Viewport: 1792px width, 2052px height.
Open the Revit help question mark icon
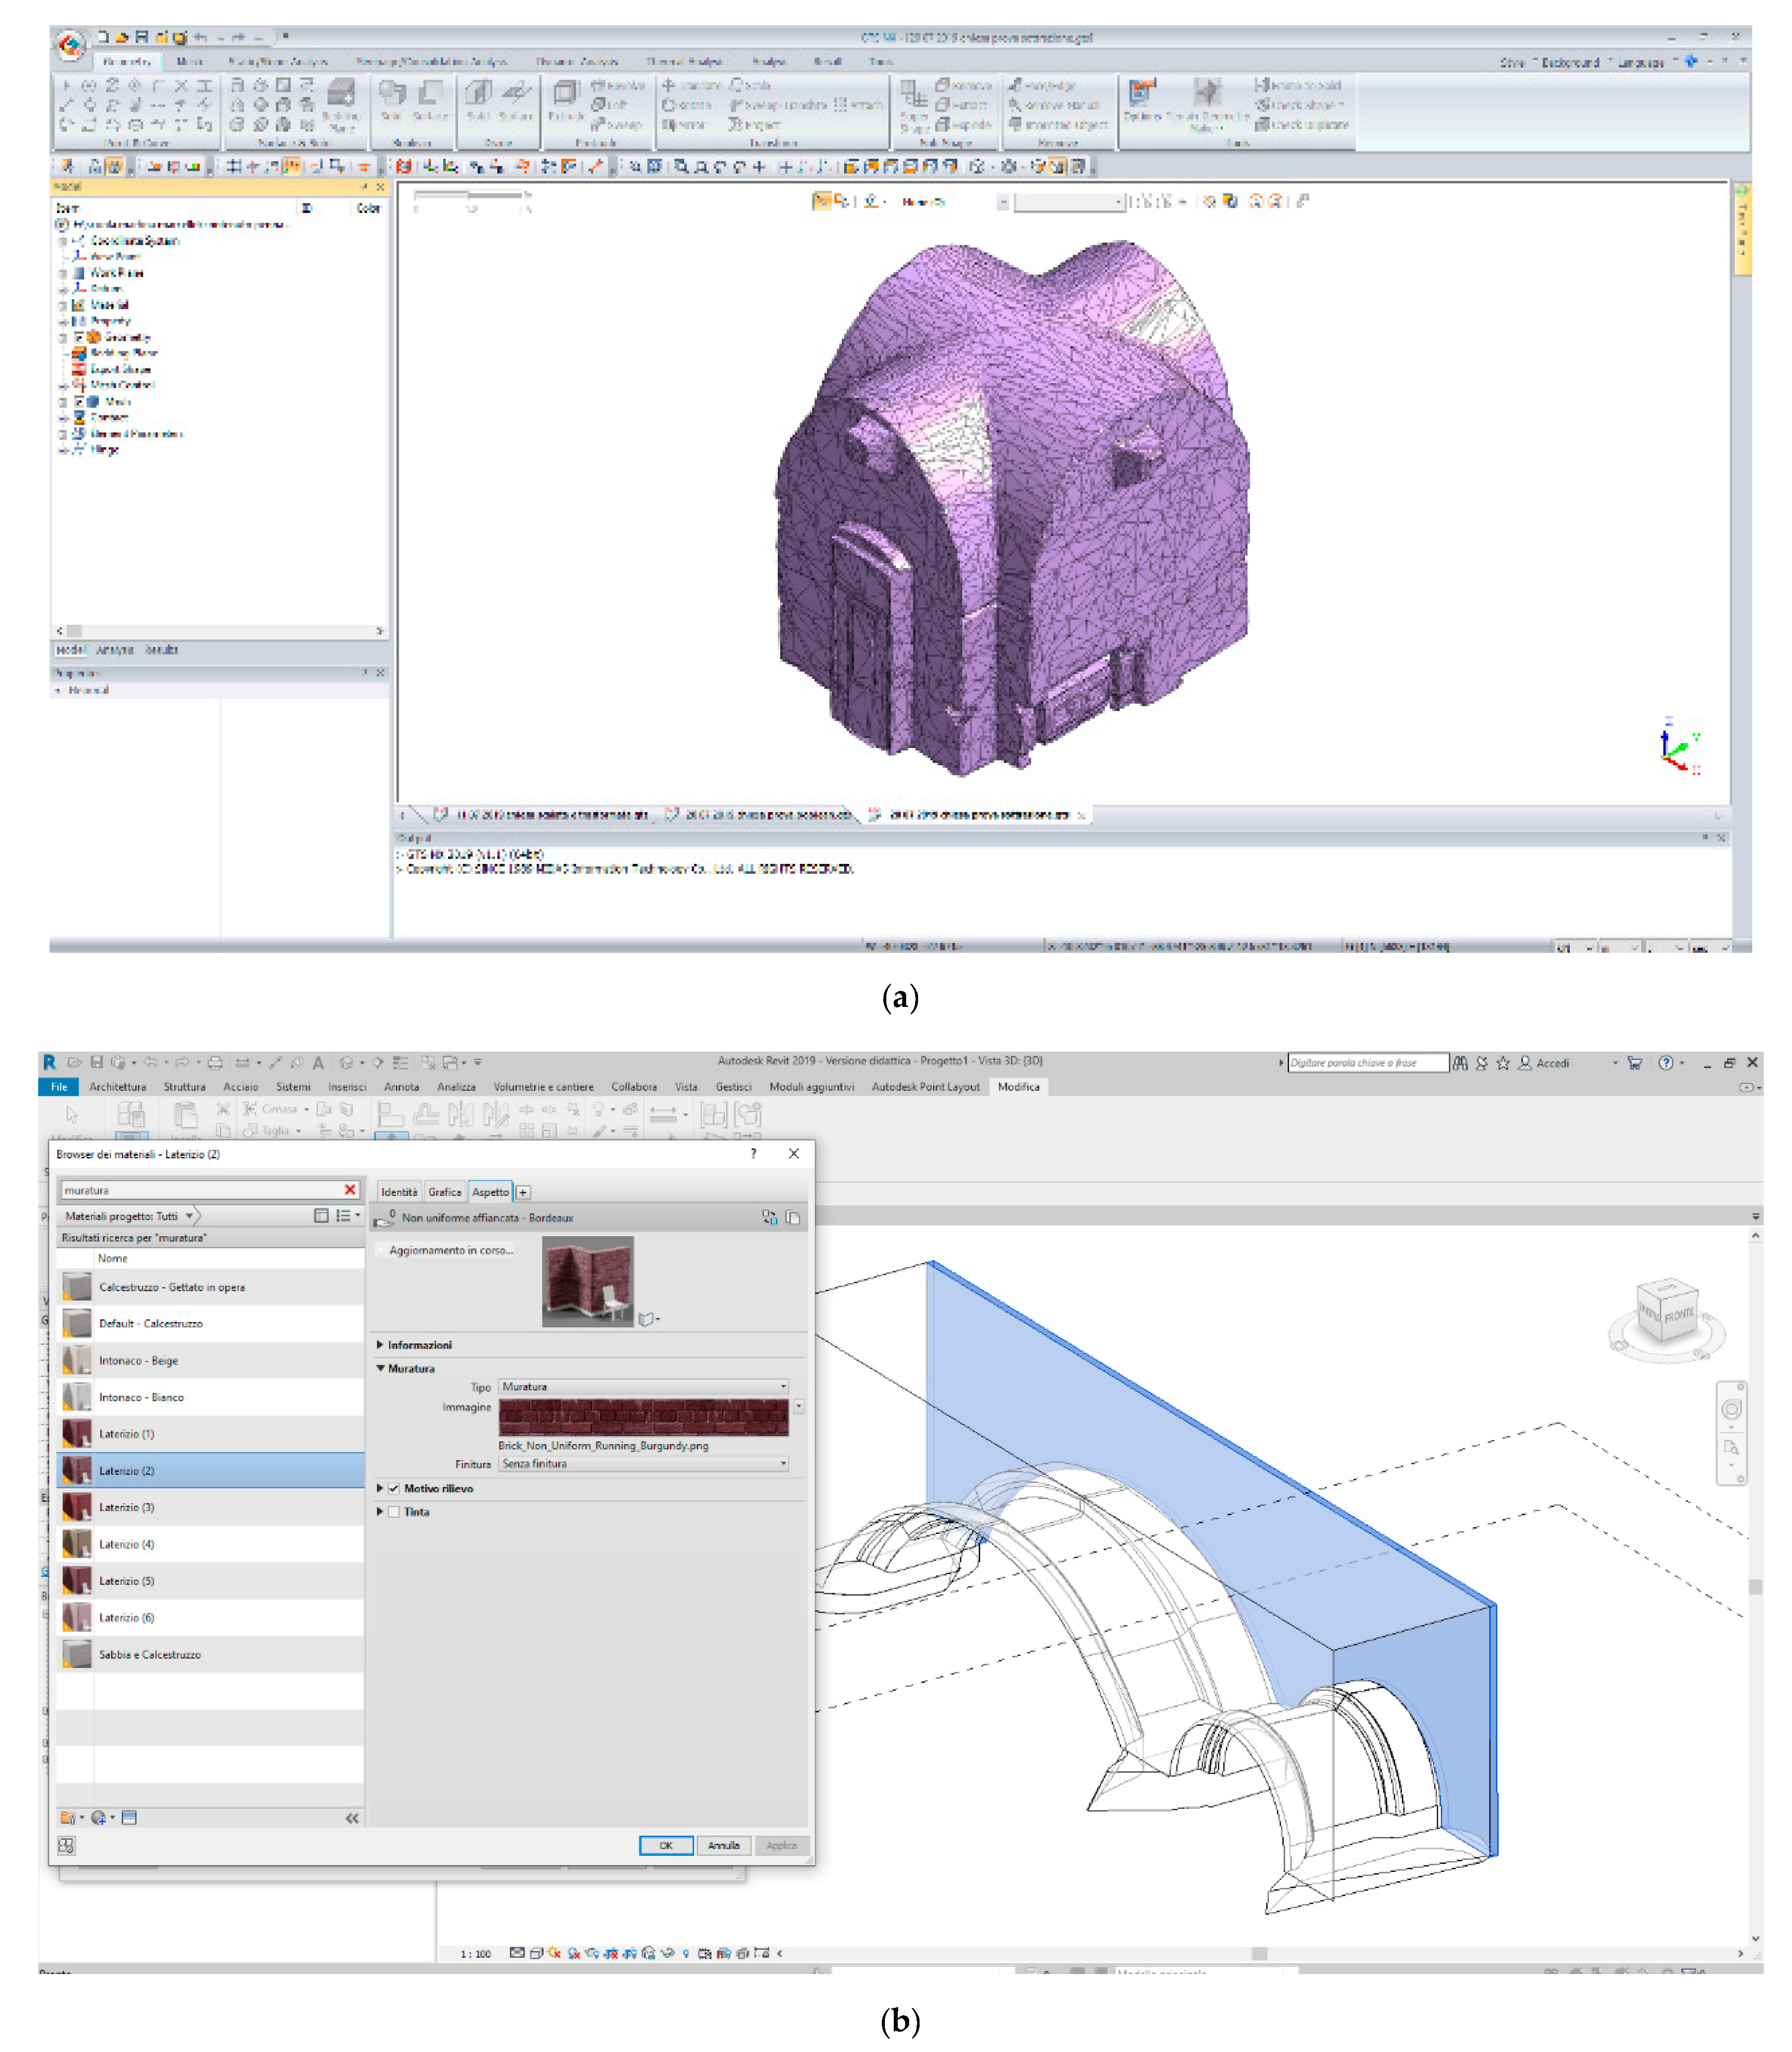[x=1665, y=1063]
